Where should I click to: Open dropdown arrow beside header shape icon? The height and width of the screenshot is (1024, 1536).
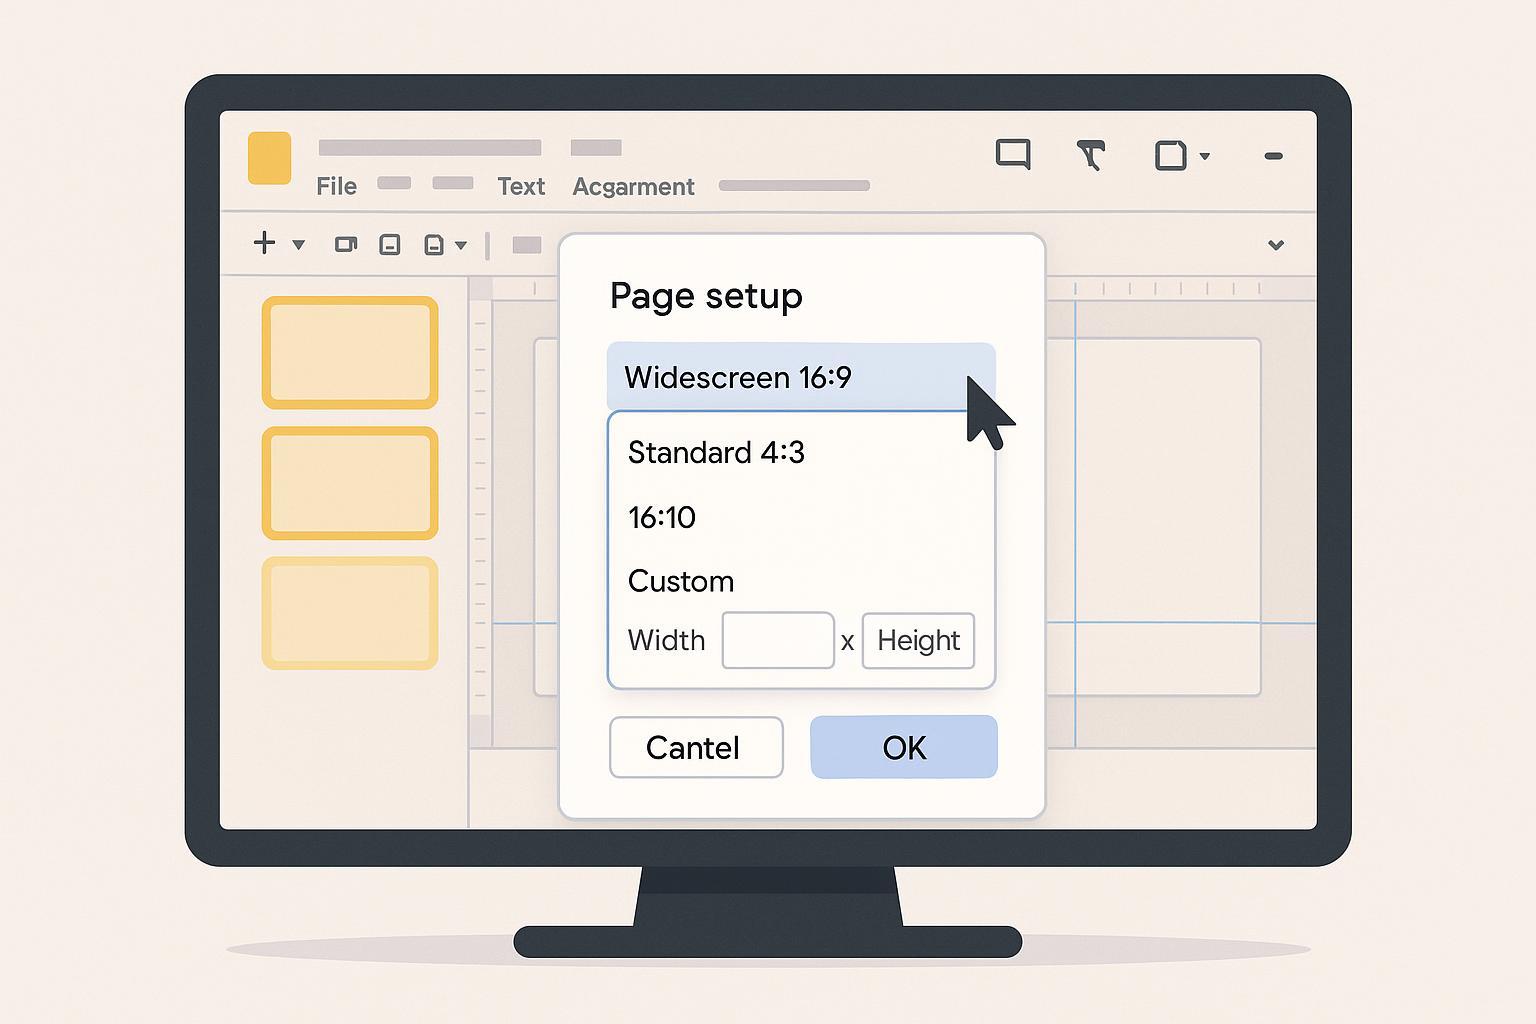coord(1205,156)
